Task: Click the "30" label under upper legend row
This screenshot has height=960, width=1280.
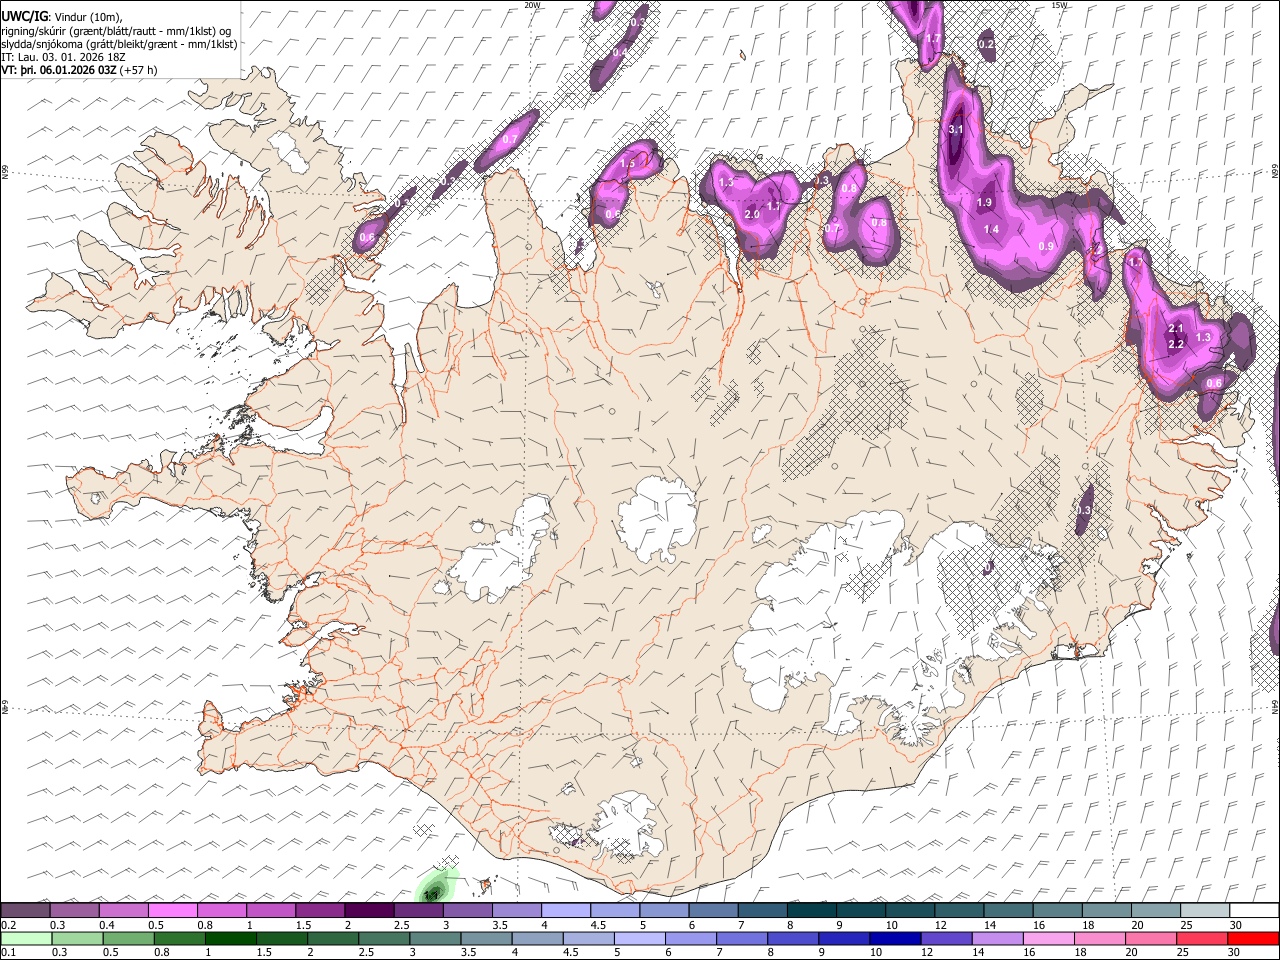Action: coord(1235,925)
